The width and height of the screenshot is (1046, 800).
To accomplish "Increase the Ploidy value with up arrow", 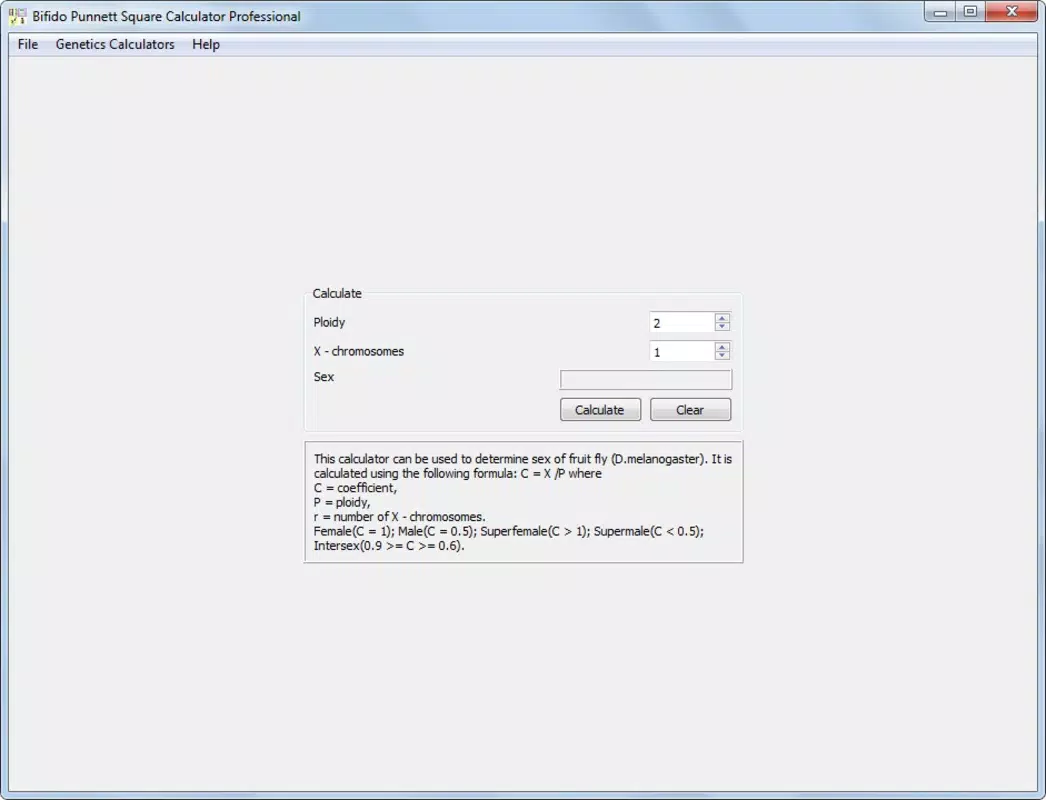I will [722, 318].
